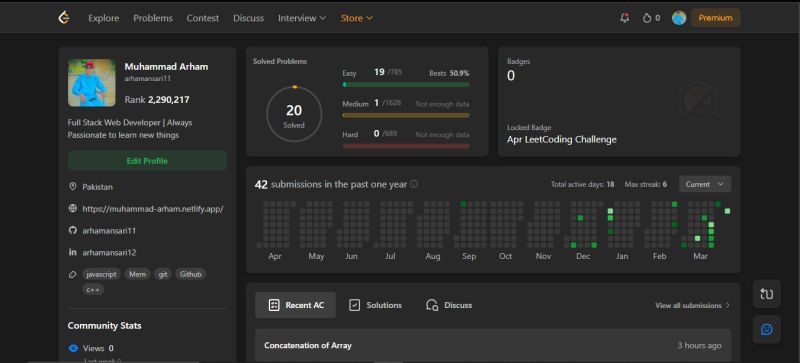Click the Edit Profile button

147,161
